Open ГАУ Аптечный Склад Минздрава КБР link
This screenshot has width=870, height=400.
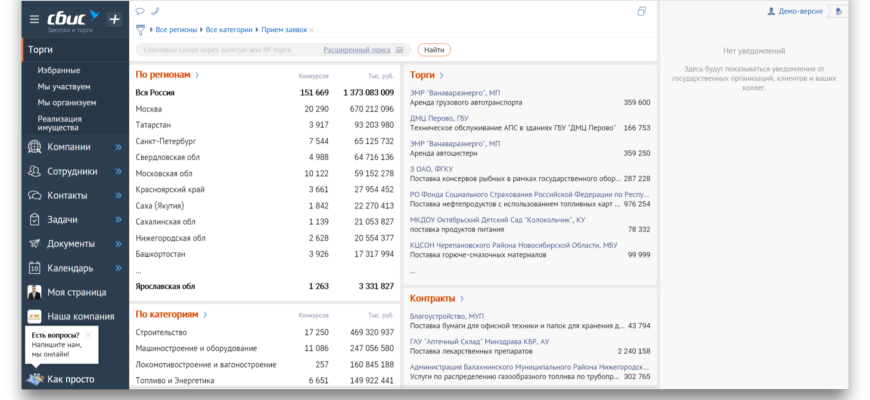479,342
